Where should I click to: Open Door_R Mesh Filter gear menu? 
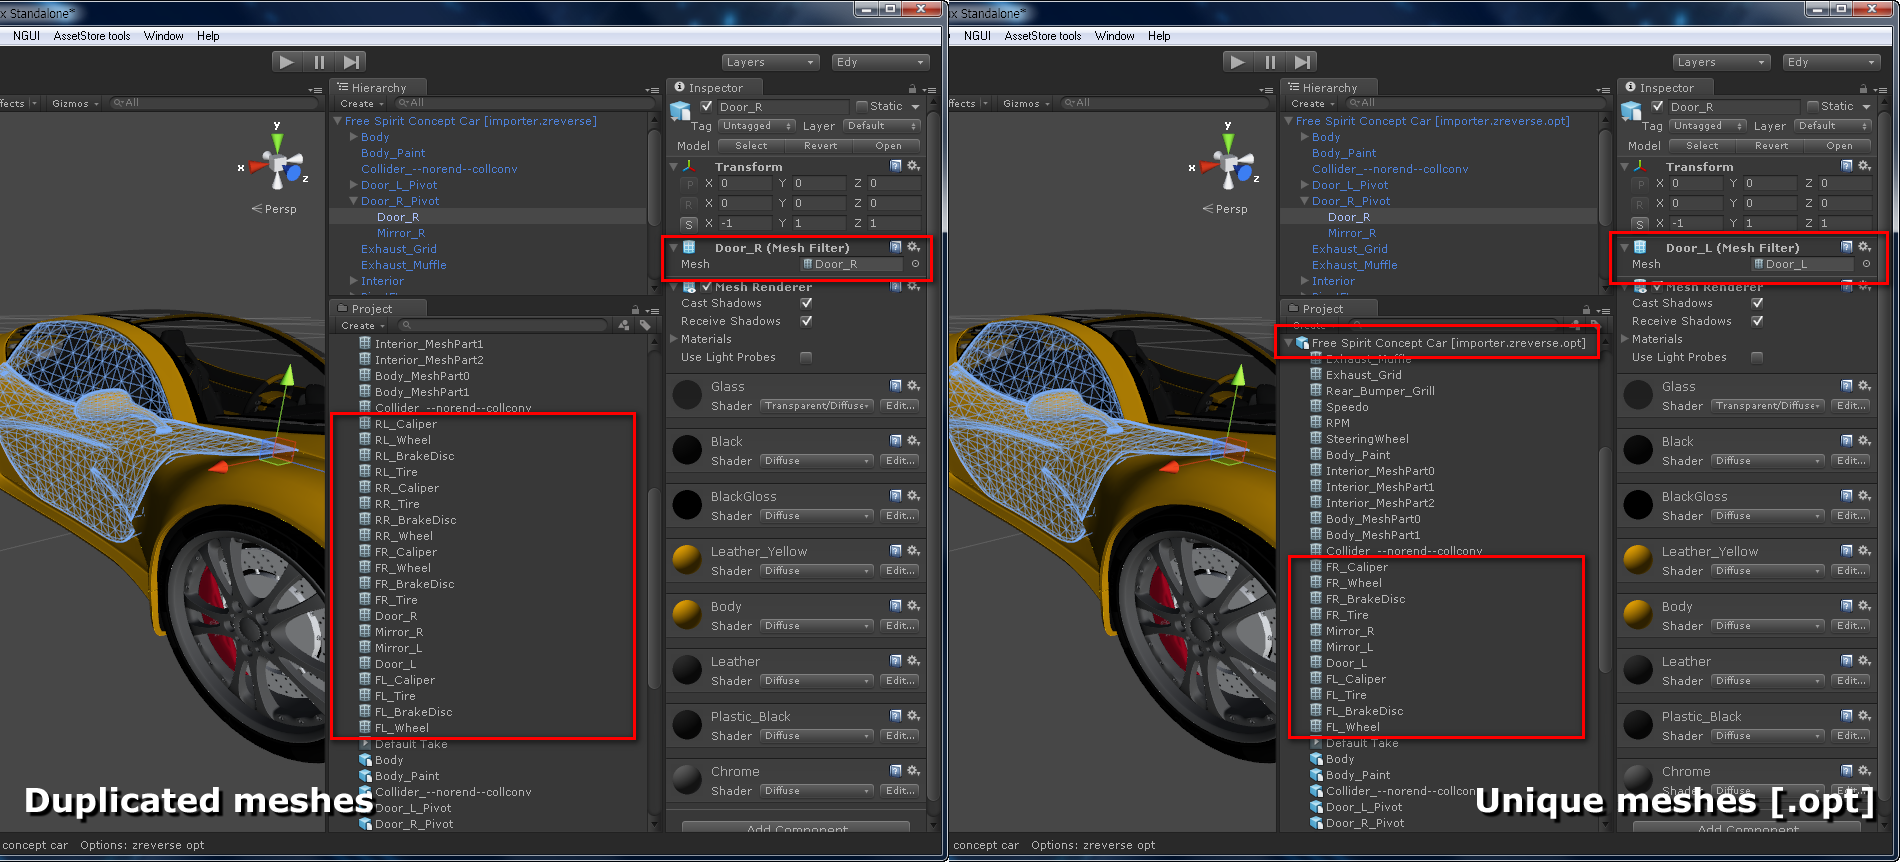click(x=913, y=247)
